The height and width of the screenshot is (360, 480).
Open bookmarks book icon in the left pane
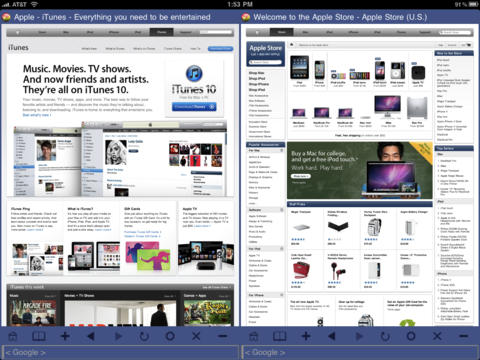pos(39,336)
